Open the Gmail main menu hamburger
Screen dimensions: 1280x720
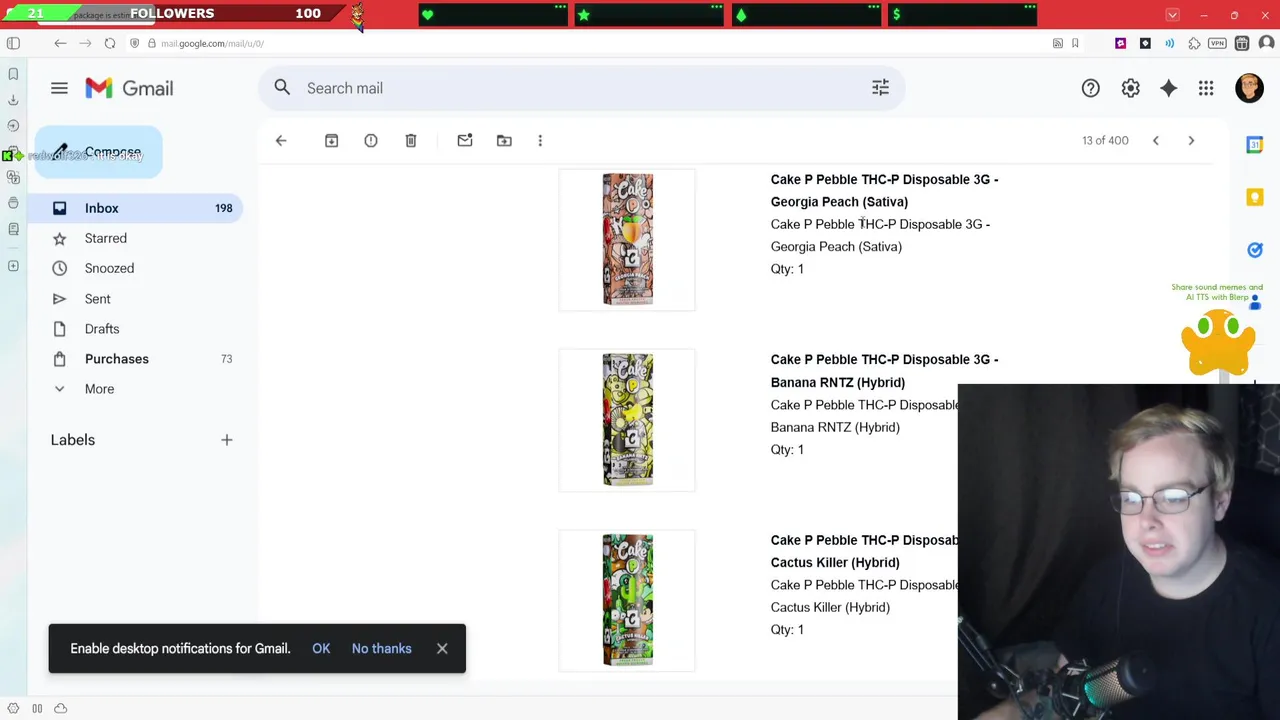pos(59,88)
